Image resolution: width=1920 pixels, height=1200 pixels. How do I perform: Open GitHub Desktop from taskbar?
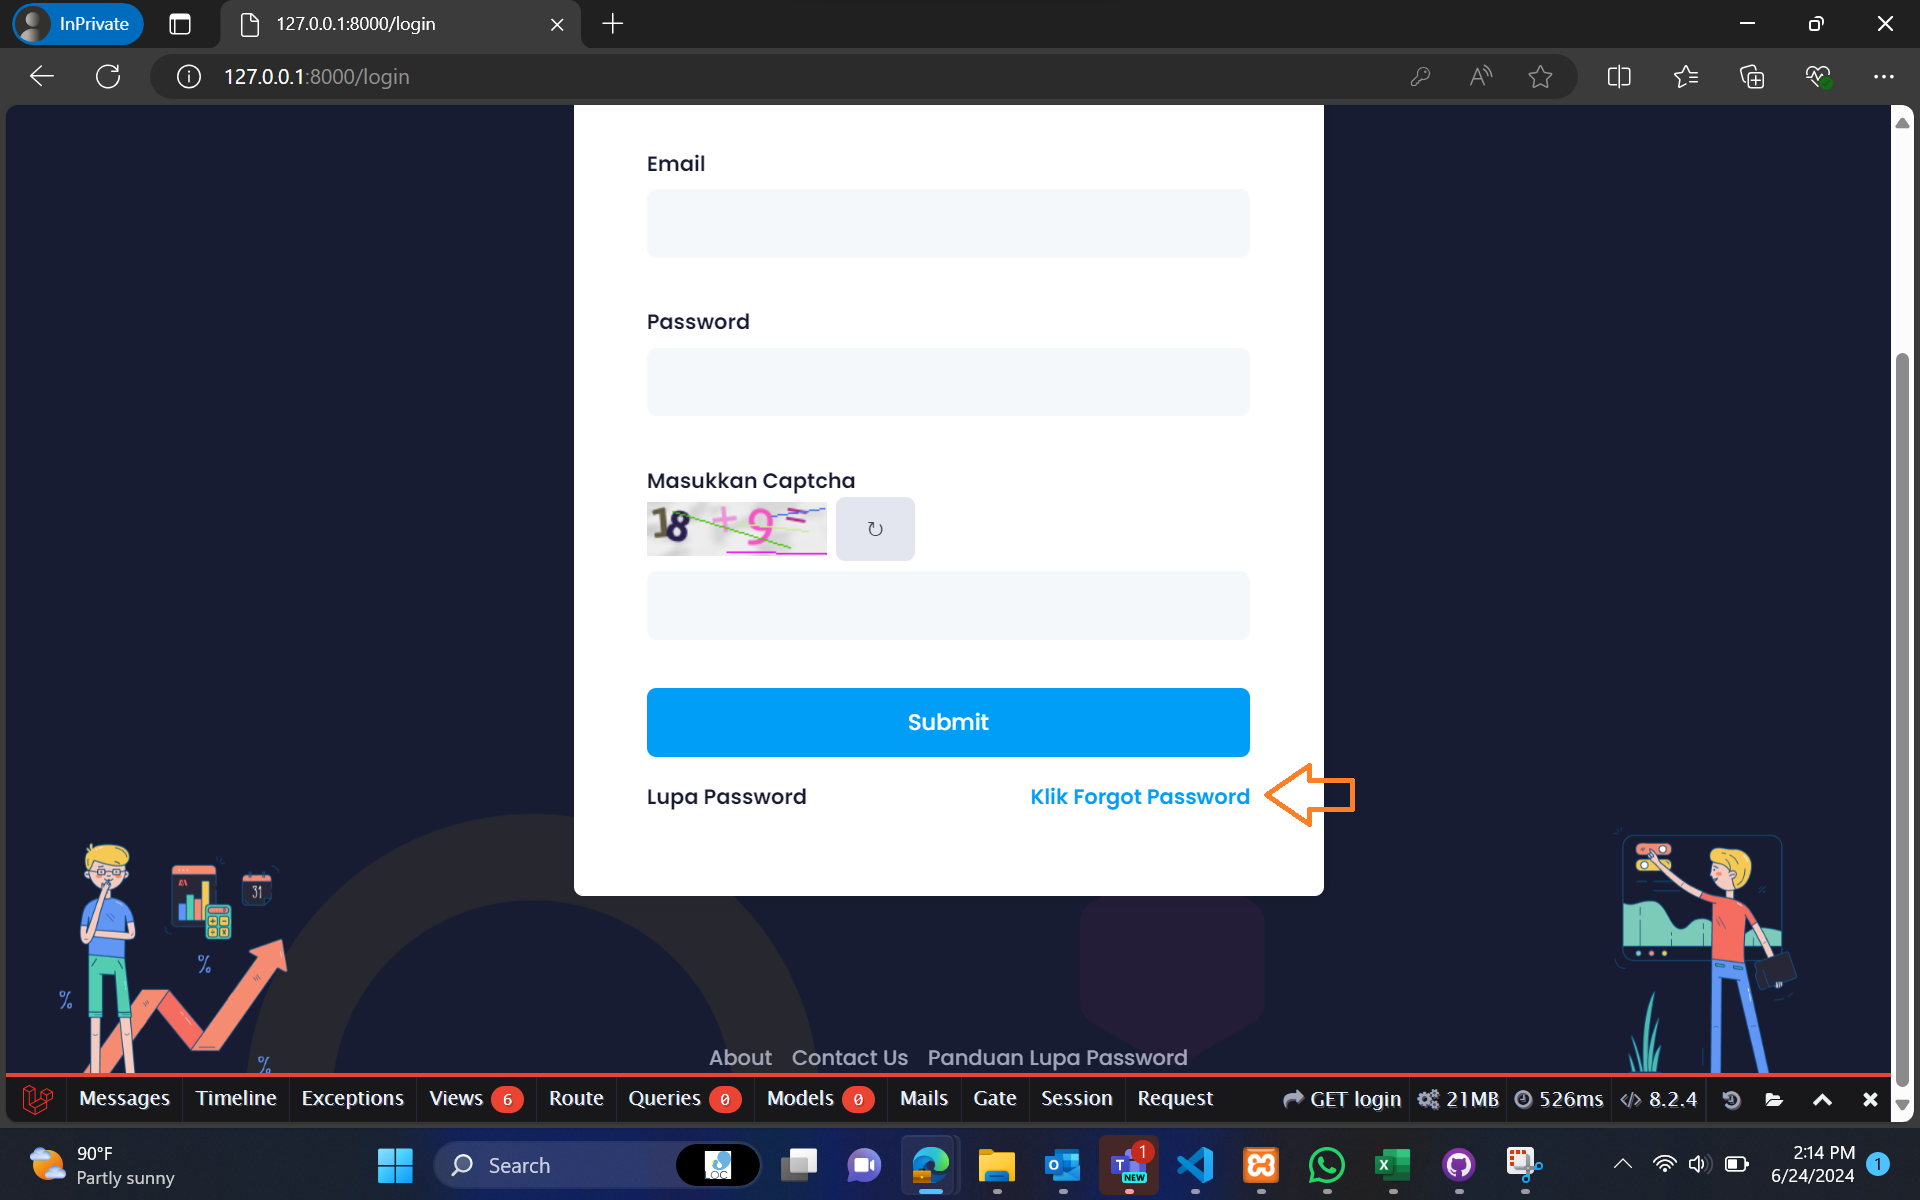pyautogui.click(x=1459, y=1165)
